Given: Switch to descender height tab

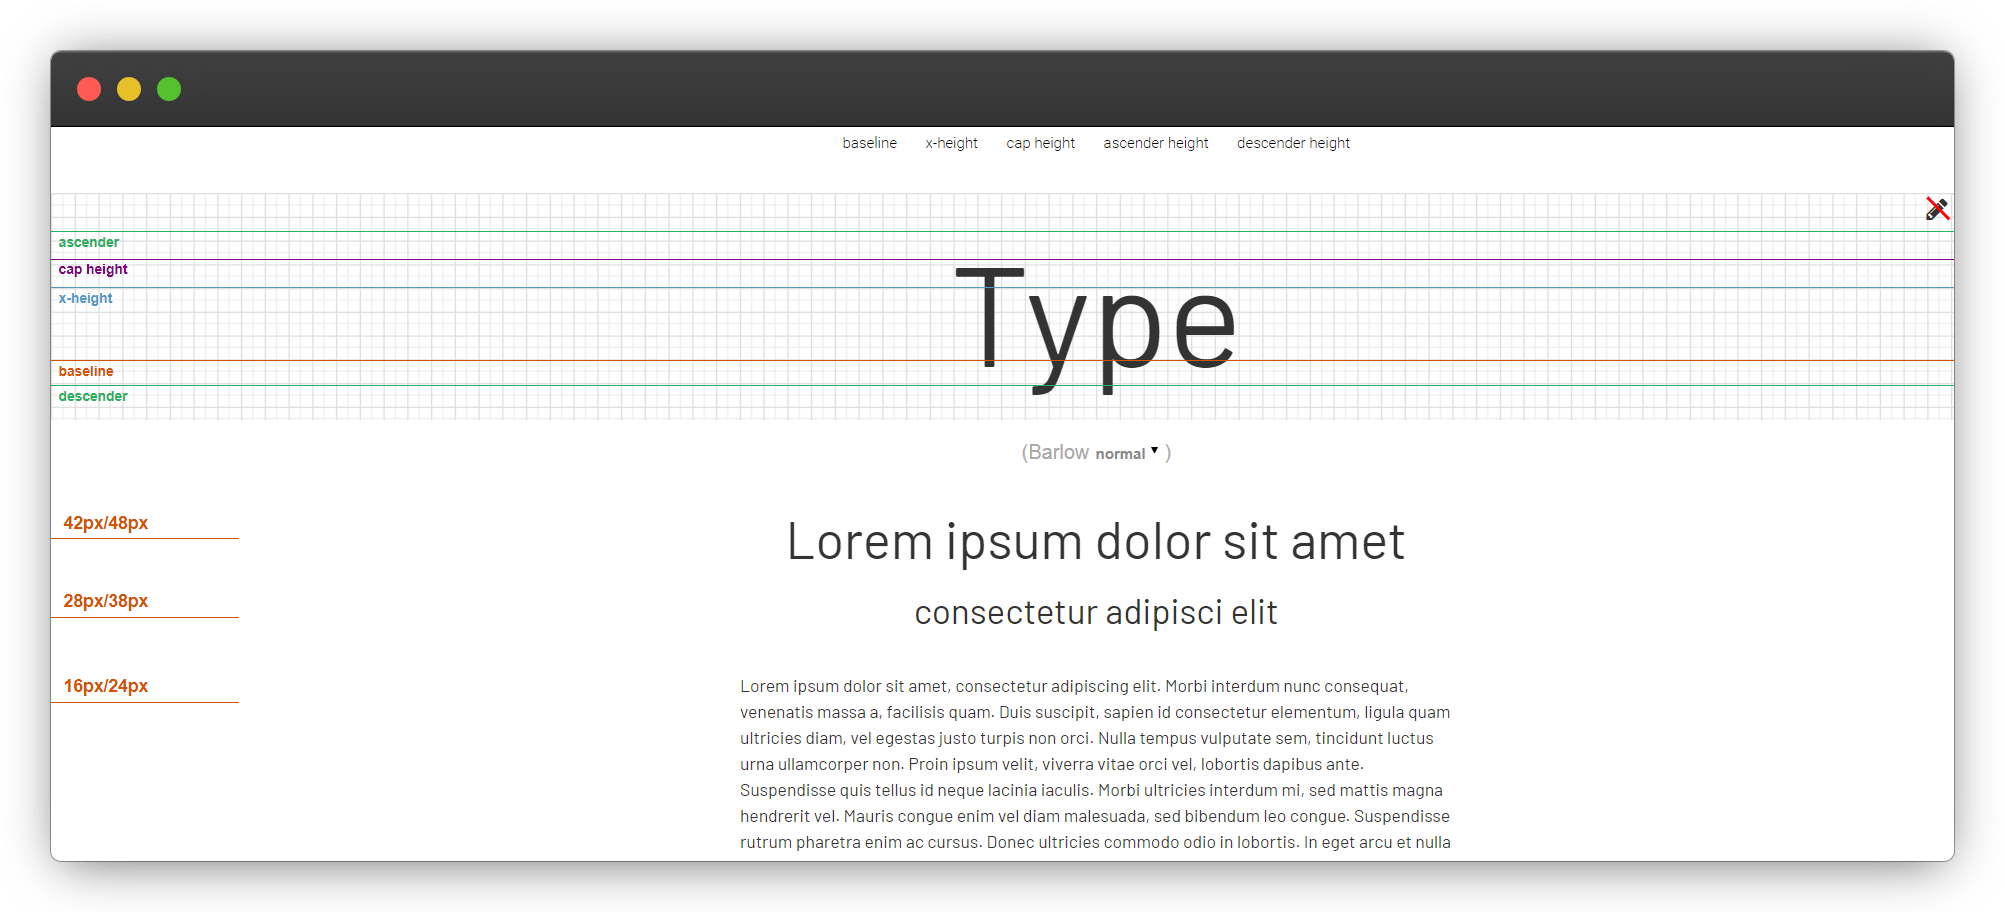Looking at the screenshot, I should pyautogui.click(x=1293, y=143).
